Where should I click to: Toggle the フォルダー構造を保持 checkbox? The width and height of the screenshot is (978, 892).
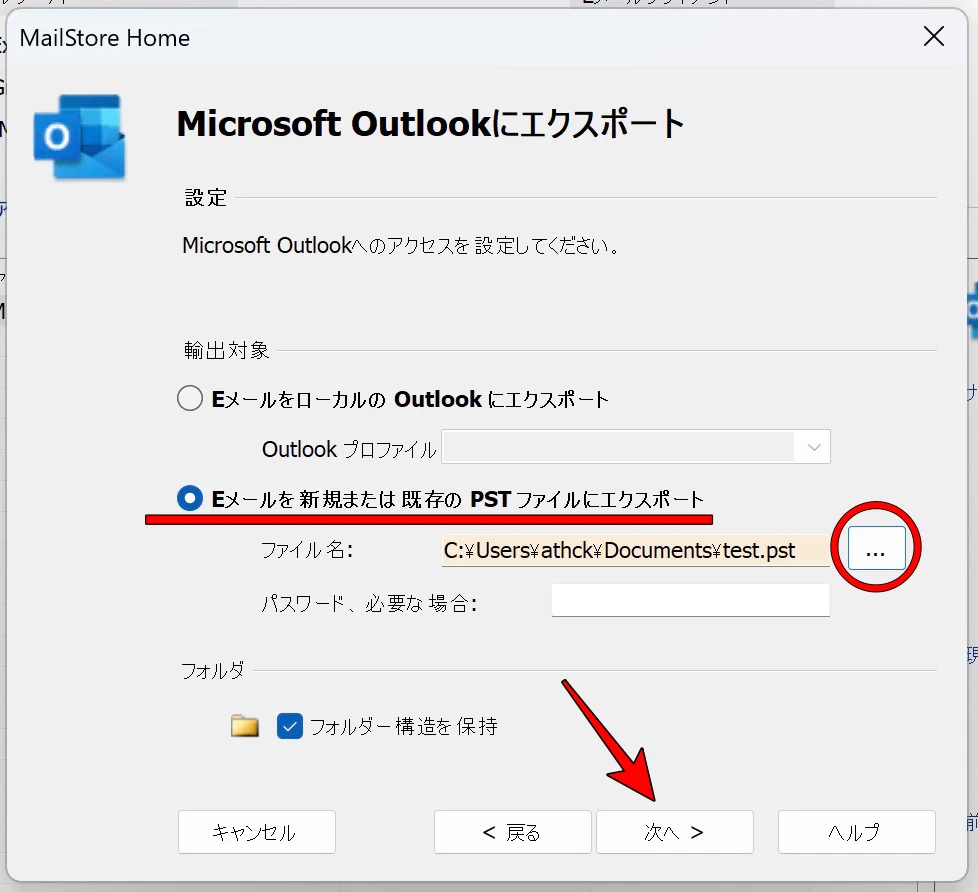point(290,726)
